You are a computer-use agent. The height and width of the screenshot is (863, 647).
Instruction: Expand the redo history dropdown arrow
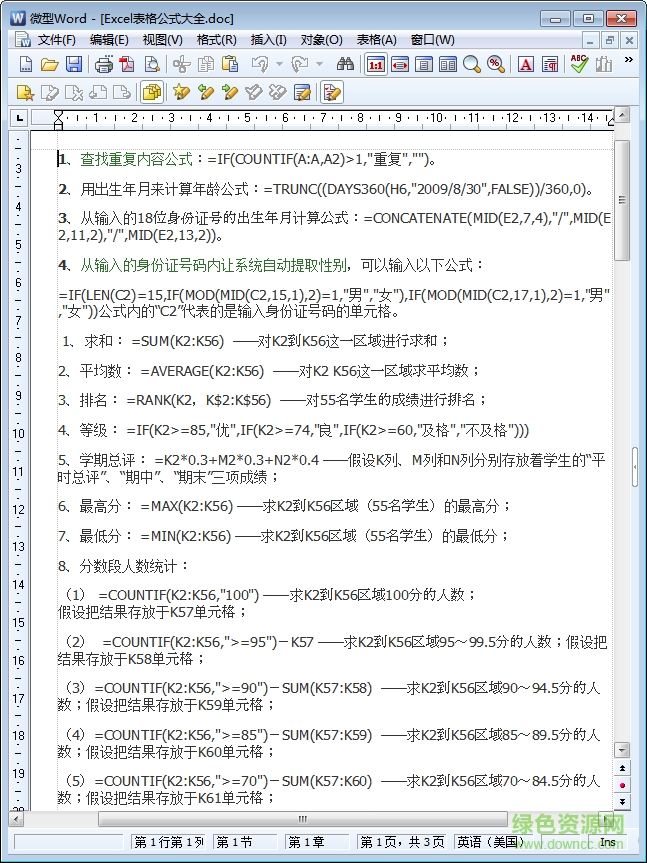(x=319, y=64)
